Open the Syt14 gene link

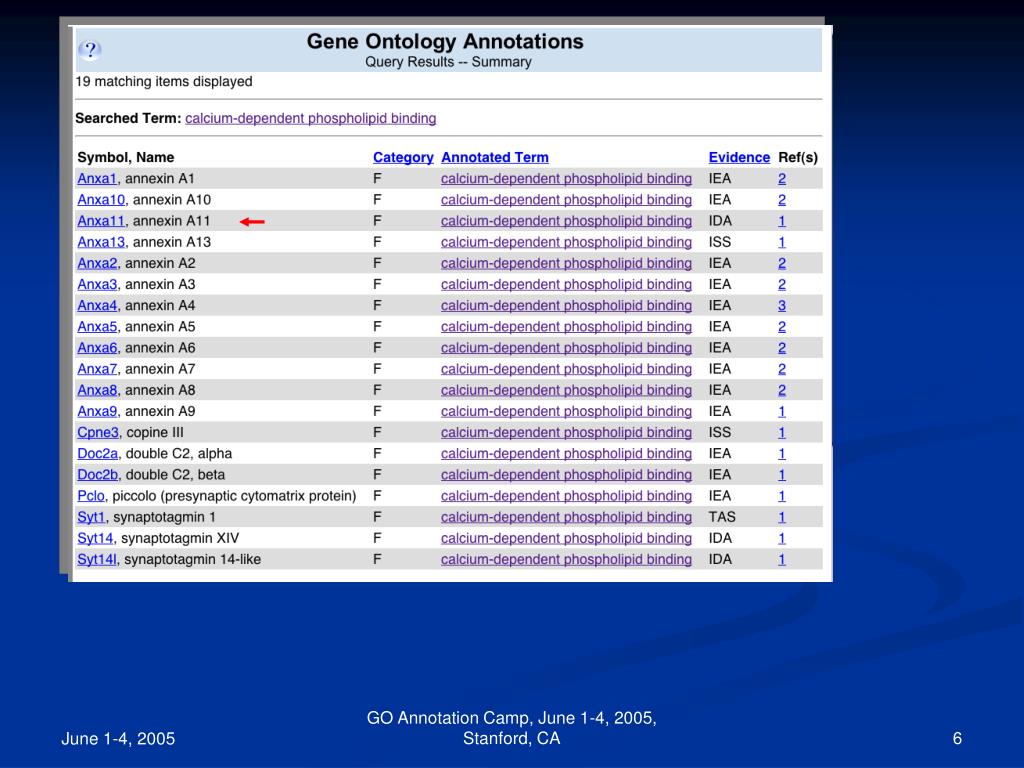(x=95, y=538)
